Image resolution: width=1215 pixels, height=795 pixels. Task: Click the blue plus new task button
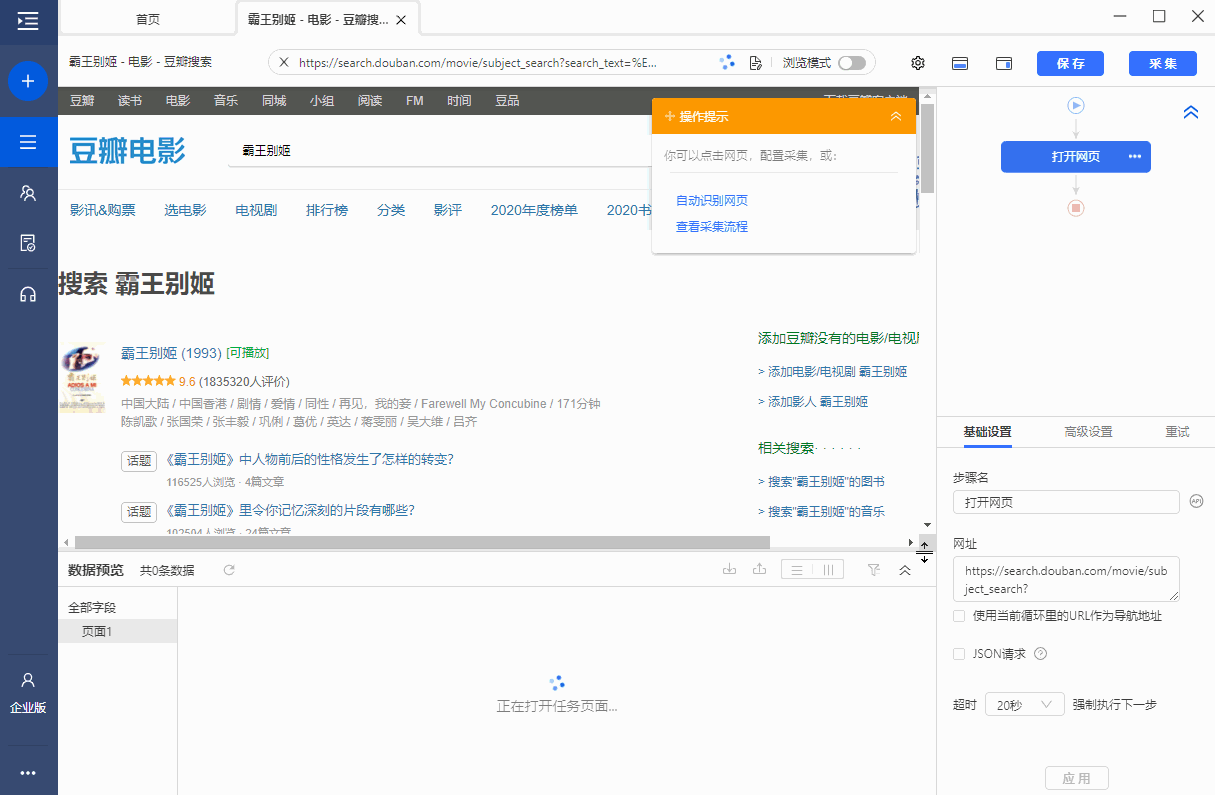point(28,81)
